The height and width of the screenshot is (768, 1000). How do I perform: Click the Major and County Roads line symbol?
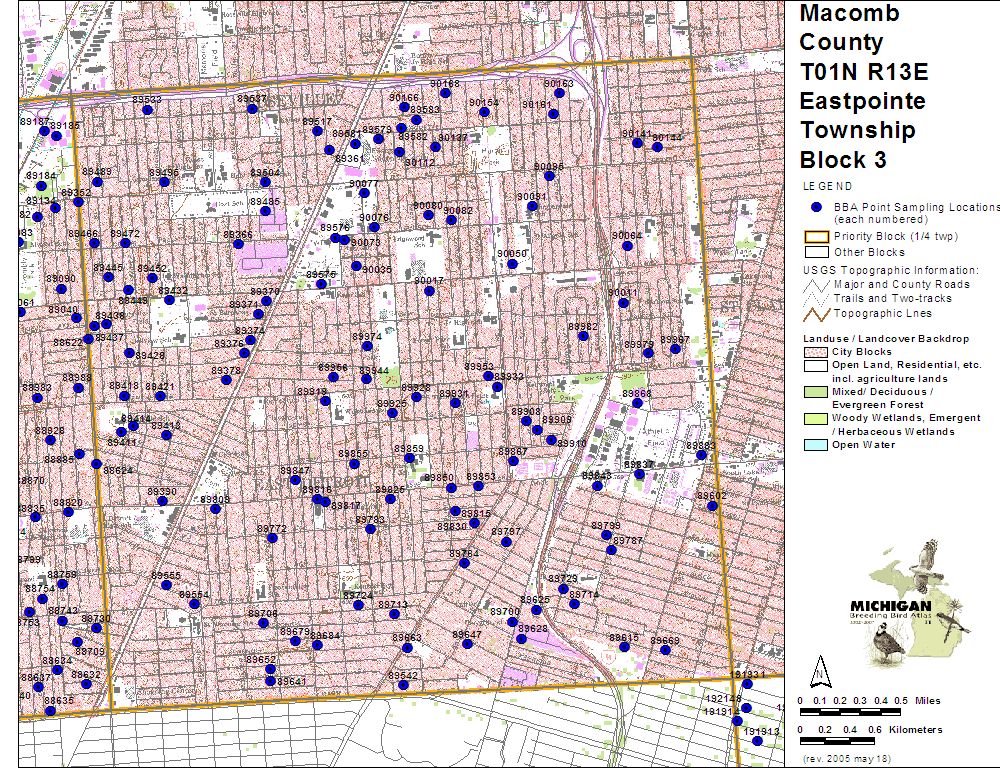(x=816, y=284)
